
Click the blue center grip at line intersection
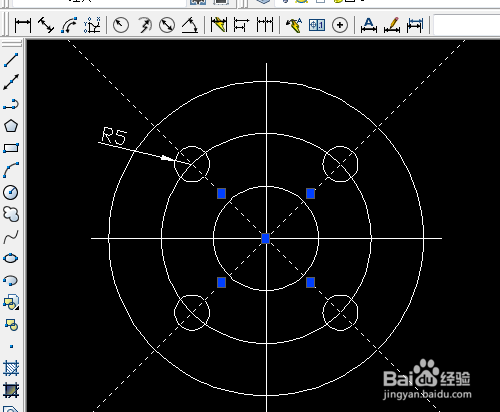266,238
